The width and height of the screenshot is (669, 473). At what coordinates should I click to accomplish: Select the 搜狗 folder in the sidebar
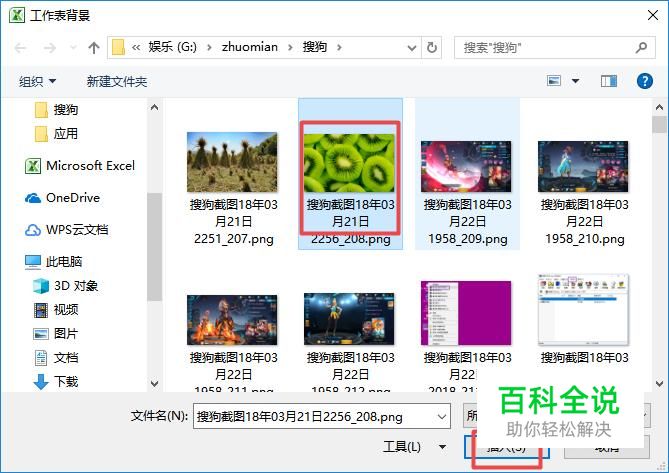click(56, 110)
